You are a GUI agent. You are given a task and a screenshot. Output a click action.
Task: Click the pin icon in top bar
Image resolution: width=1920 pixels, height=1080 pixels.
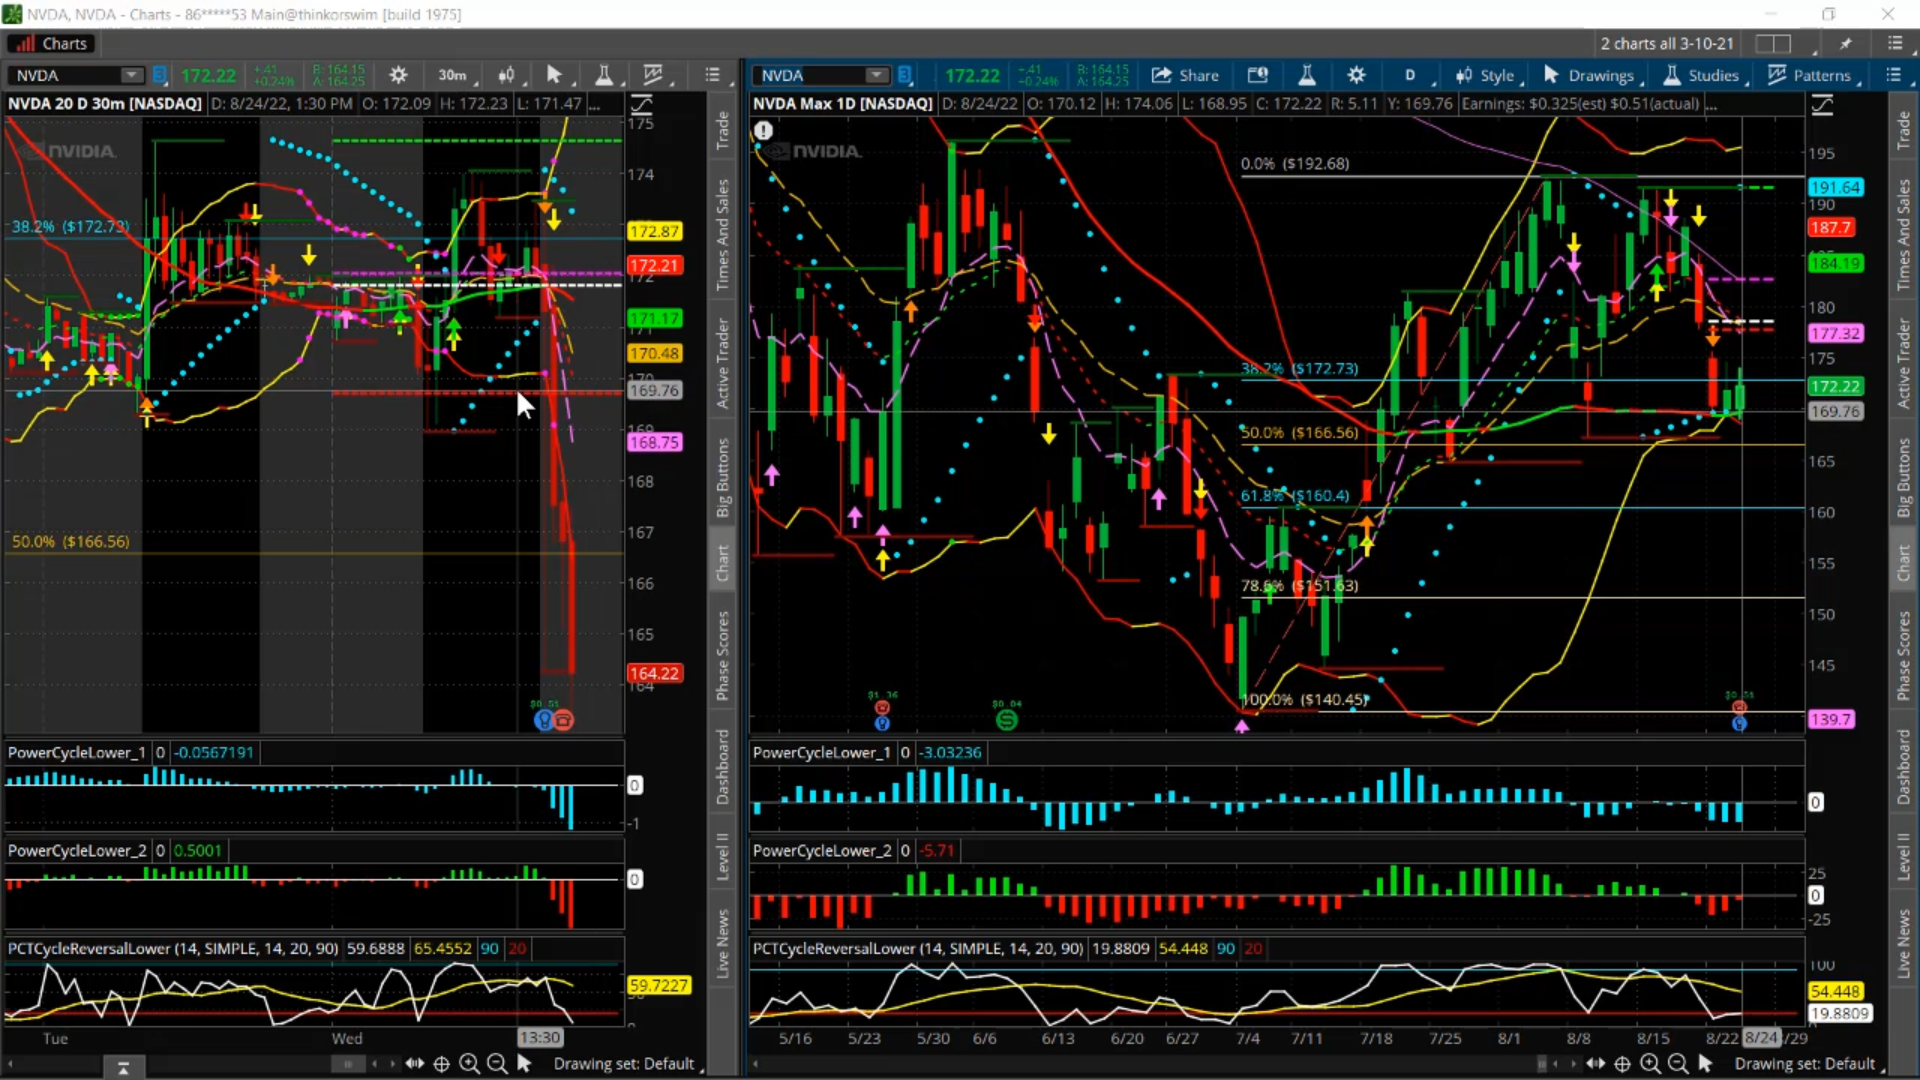coord(1846,44)
